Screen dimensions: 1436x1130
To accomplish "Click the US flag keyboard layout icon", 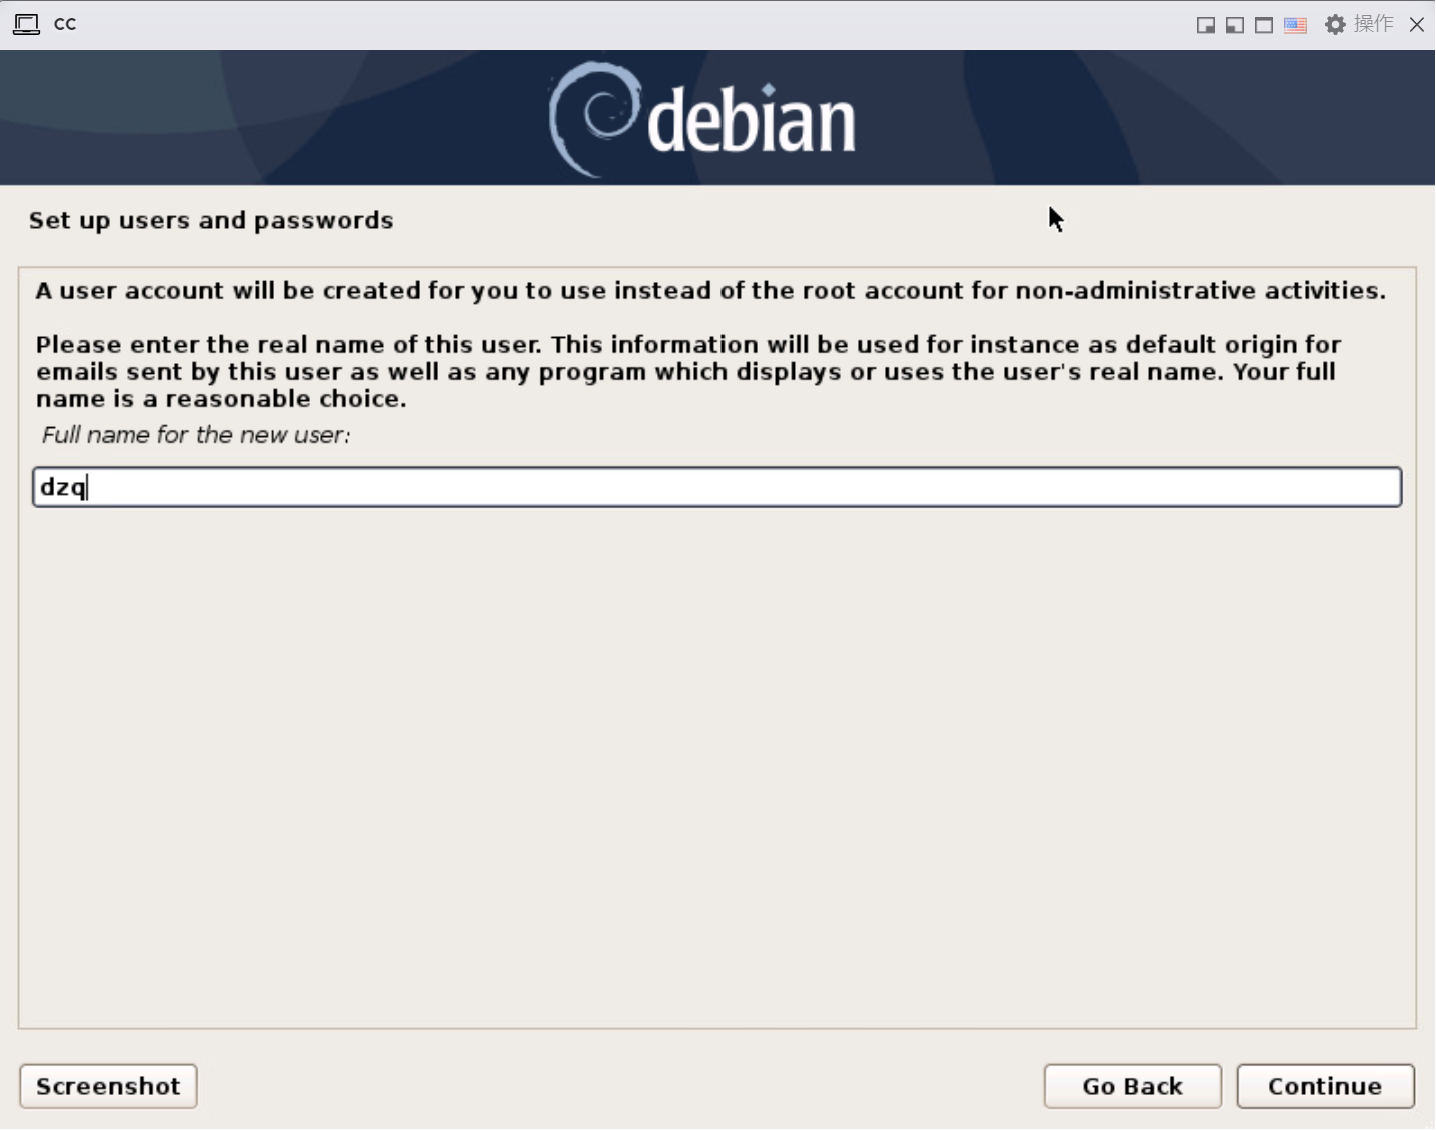I will pos(1295,25).
